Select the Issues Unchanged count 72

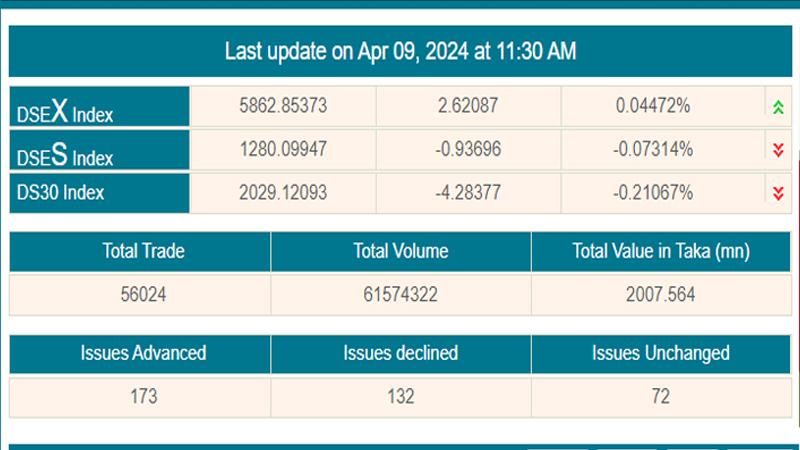(x=660, y=396)
